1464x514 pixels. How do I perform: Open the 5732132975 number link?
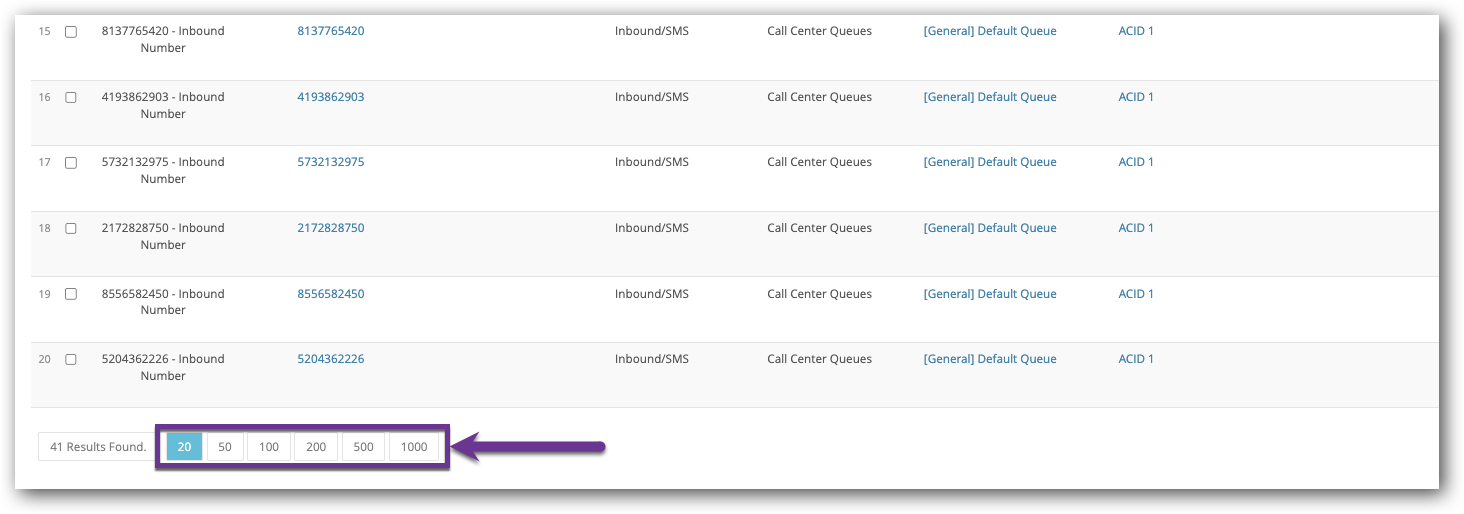(331, 162)
